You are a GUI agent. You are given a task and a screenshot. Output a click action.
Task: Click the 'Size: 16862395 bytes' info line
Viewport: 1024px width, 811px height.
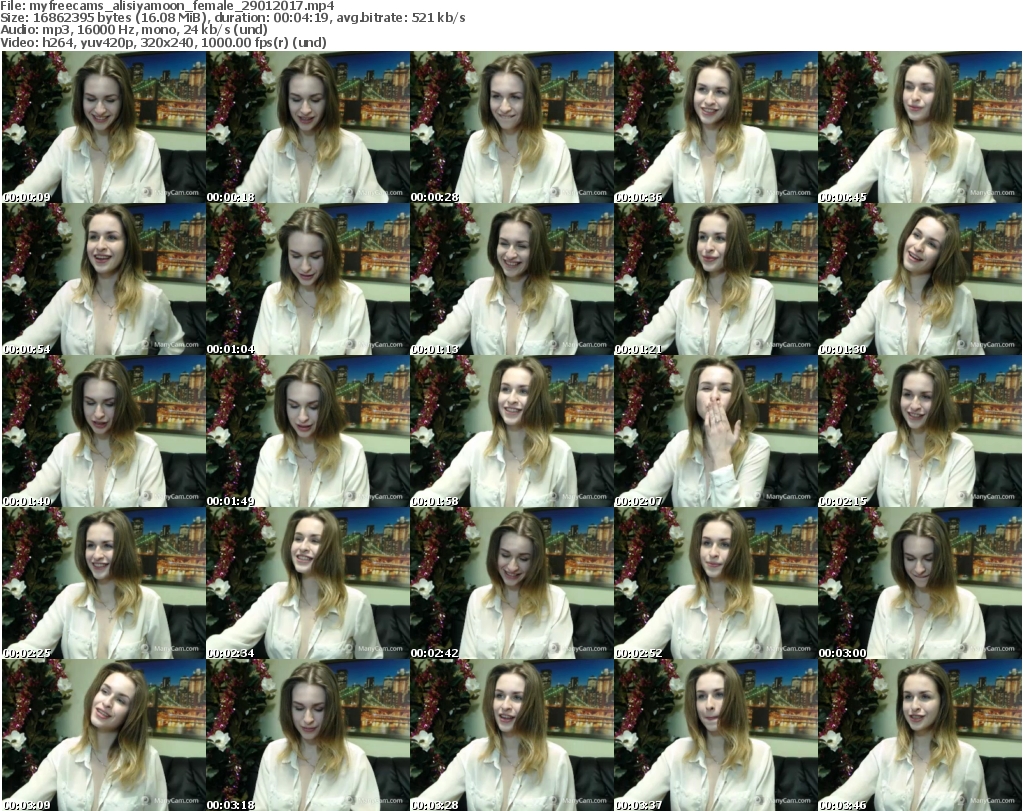tap(232, 18)
